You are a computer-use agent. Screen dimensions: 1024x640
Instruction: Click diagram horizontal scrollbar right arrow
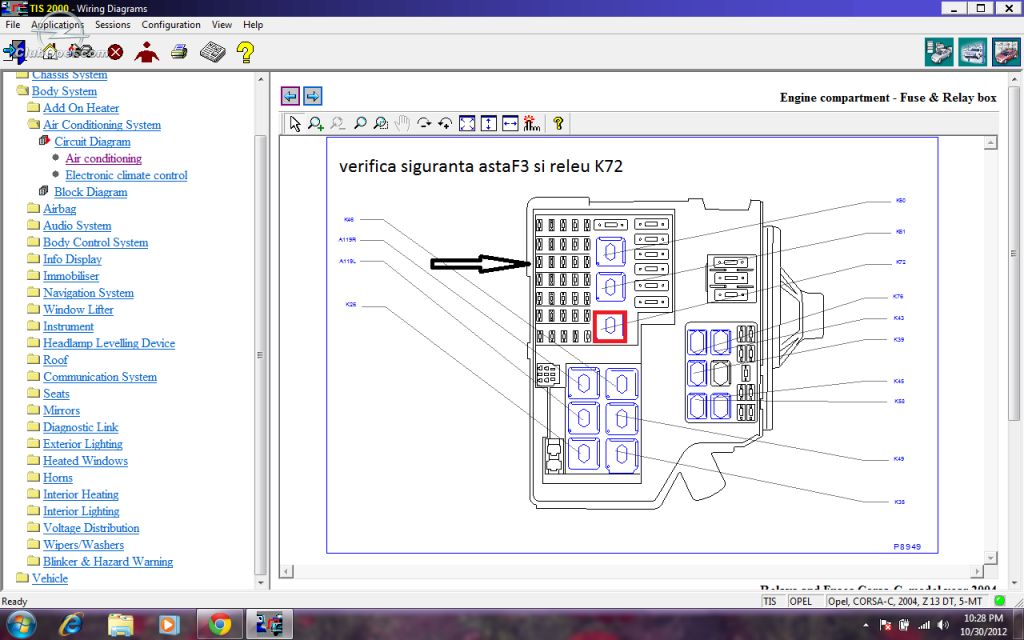coord(977,571)
